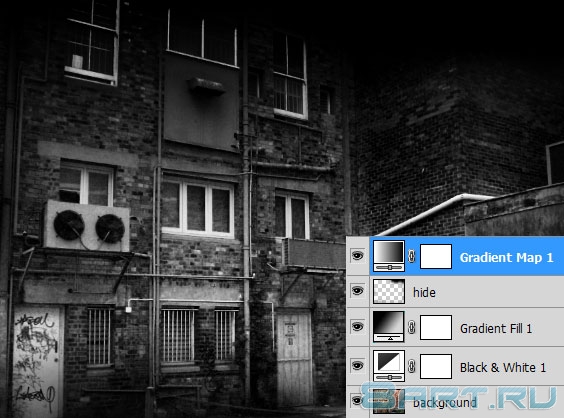Select the Gradient Map 1 layer mask
564x418 pixels.
pos(436,256)
